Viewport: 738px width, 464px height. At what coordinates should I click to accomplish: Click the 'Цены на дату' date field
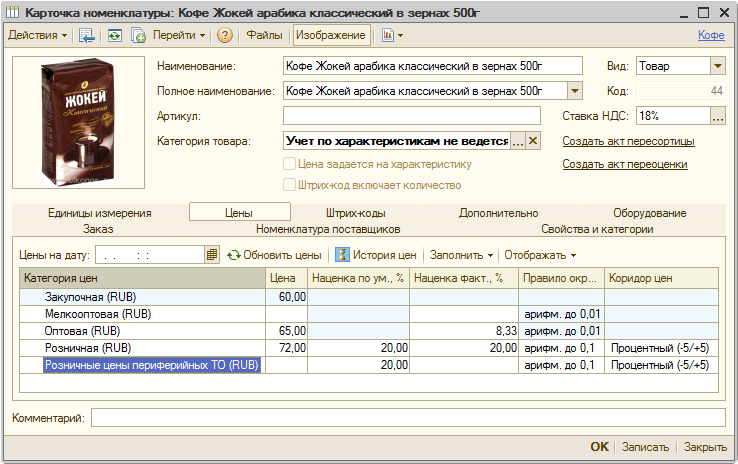click(150, 255)
